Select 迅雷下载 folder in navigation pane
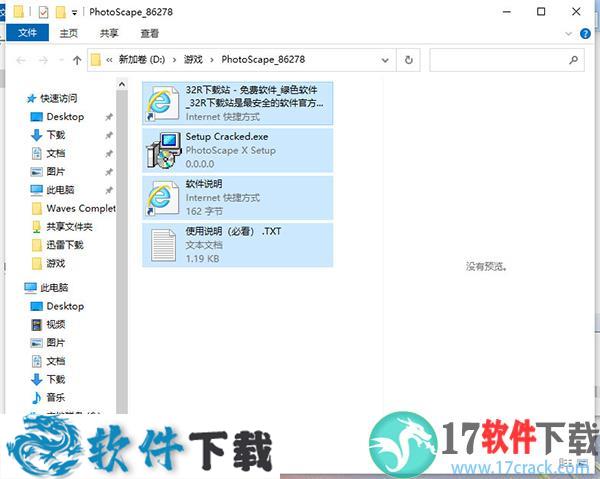Screen dimensions: 600x479 coord(64,245)
